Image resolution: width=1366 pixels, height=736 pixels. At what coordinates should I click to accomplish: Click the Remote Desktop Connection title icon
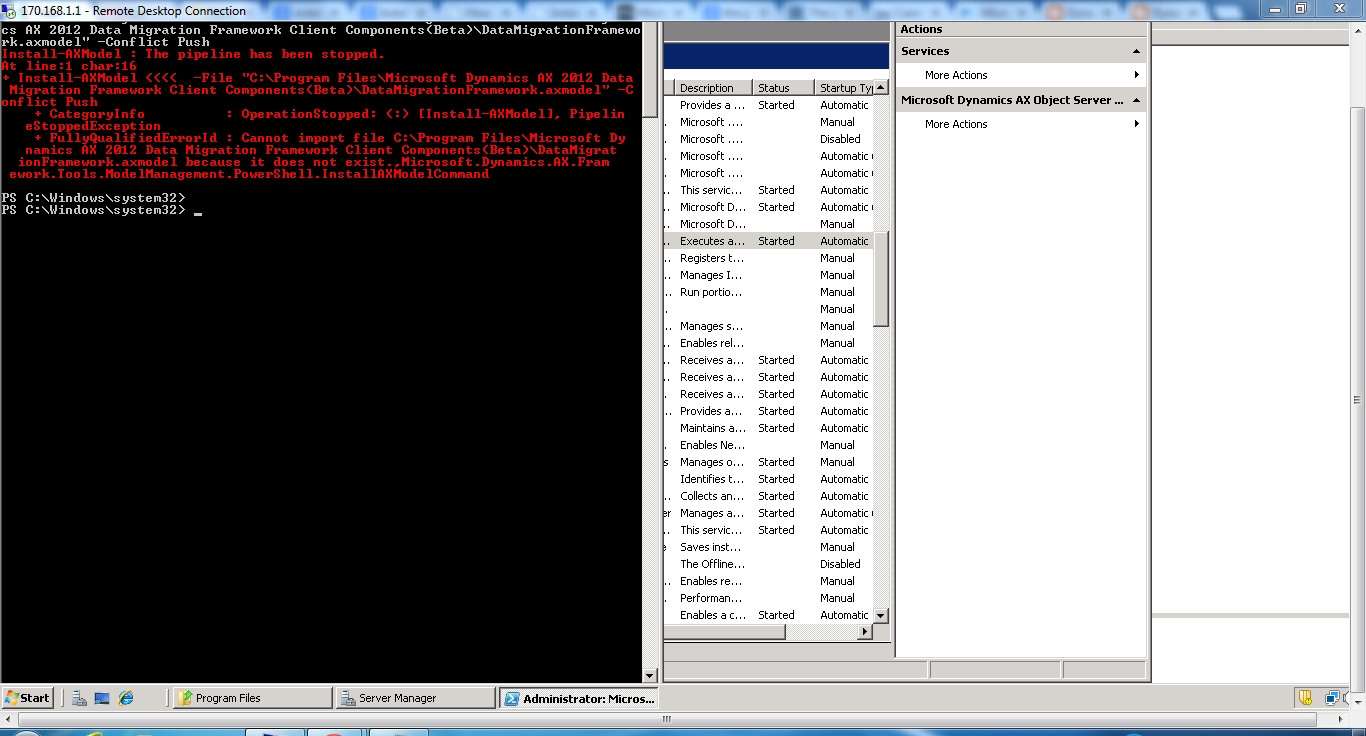[x=10, y=10]
